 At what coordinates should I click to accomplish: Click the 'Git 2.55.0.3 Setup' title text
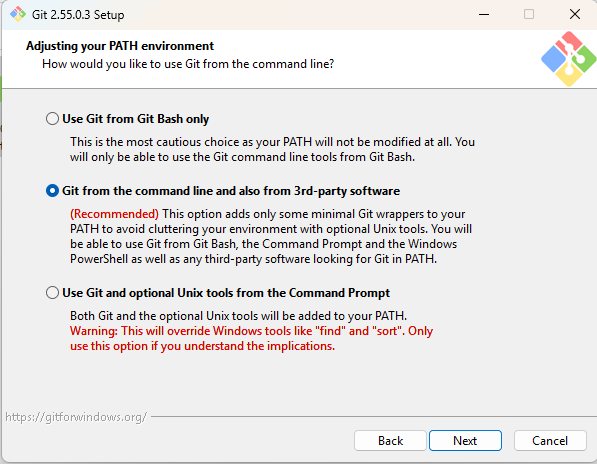pos(78,15)
